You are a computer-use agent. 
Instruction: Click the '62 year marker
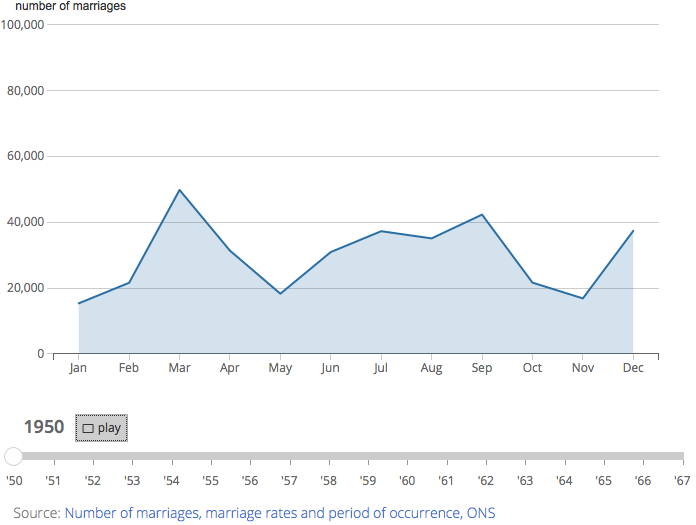(x=486, y=481)
